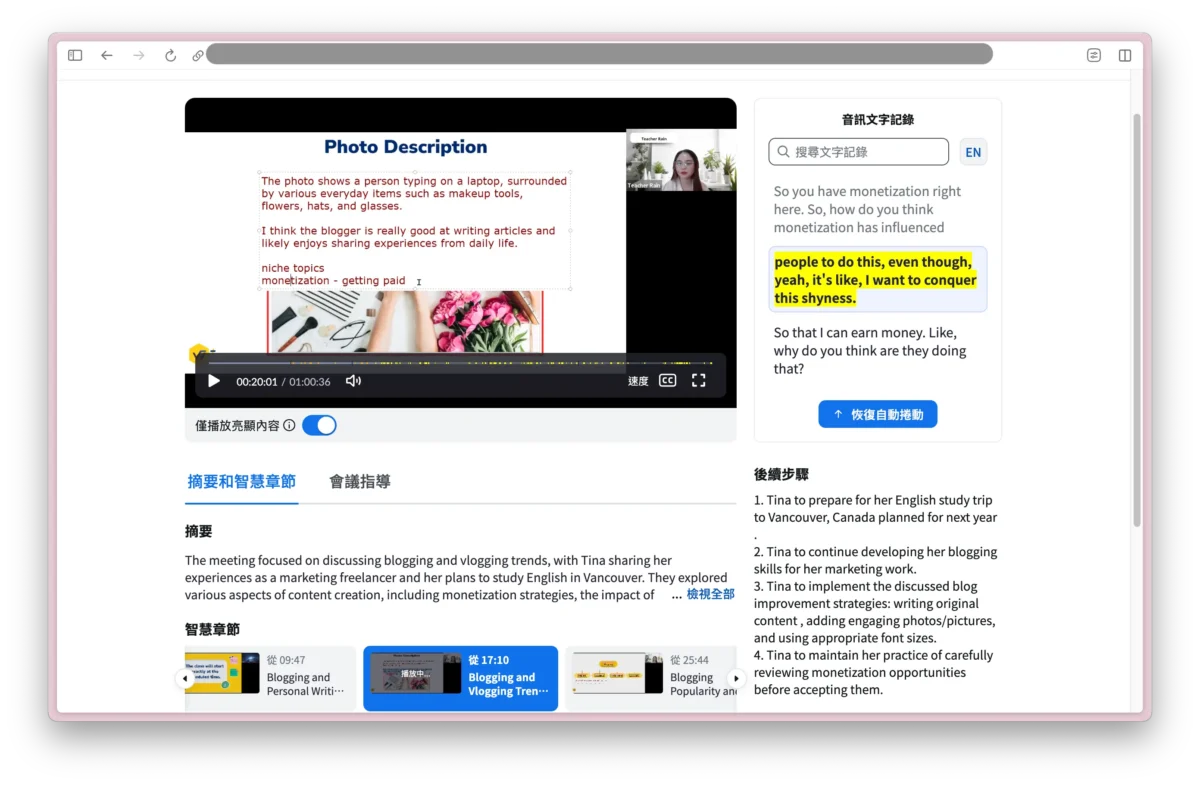1200x785 pixels.
Task: Toggle the browser sidebar panel icon
Action: pos(75,55)
